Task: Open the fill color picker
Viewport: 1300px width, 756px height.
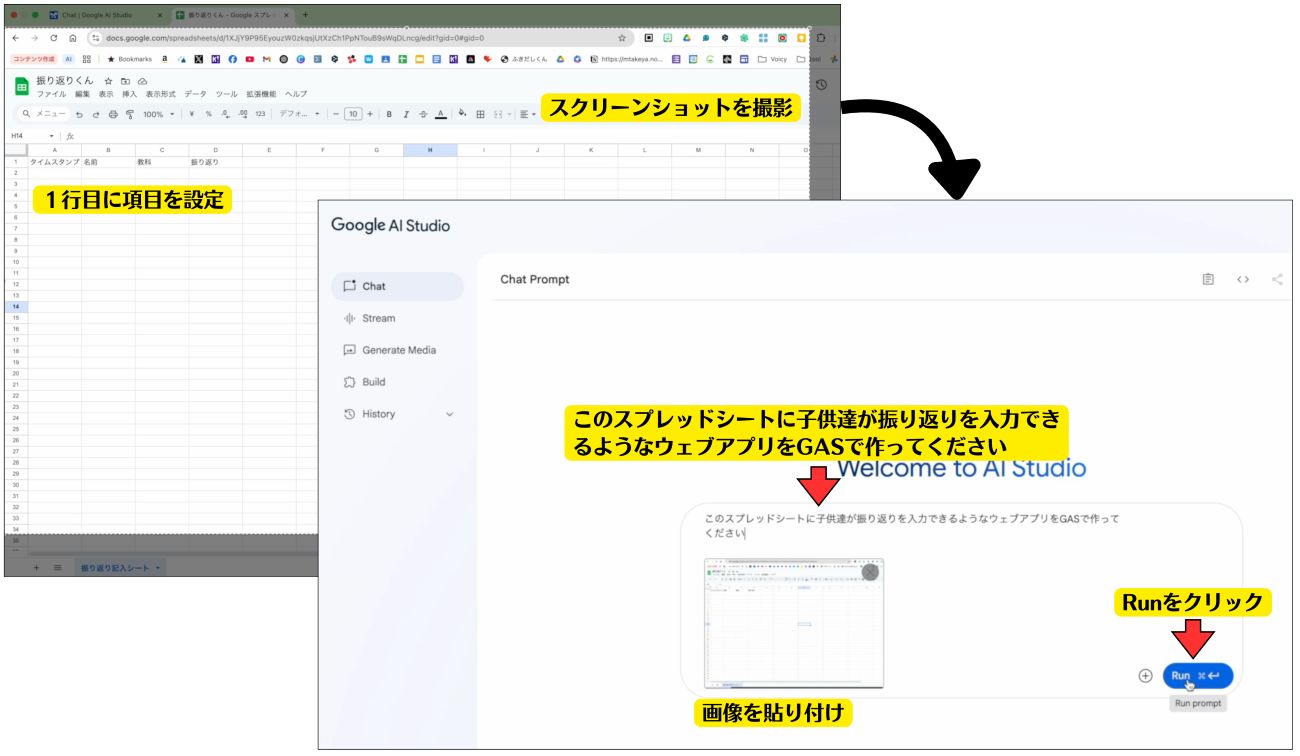Action: click(x=462, y=114)
